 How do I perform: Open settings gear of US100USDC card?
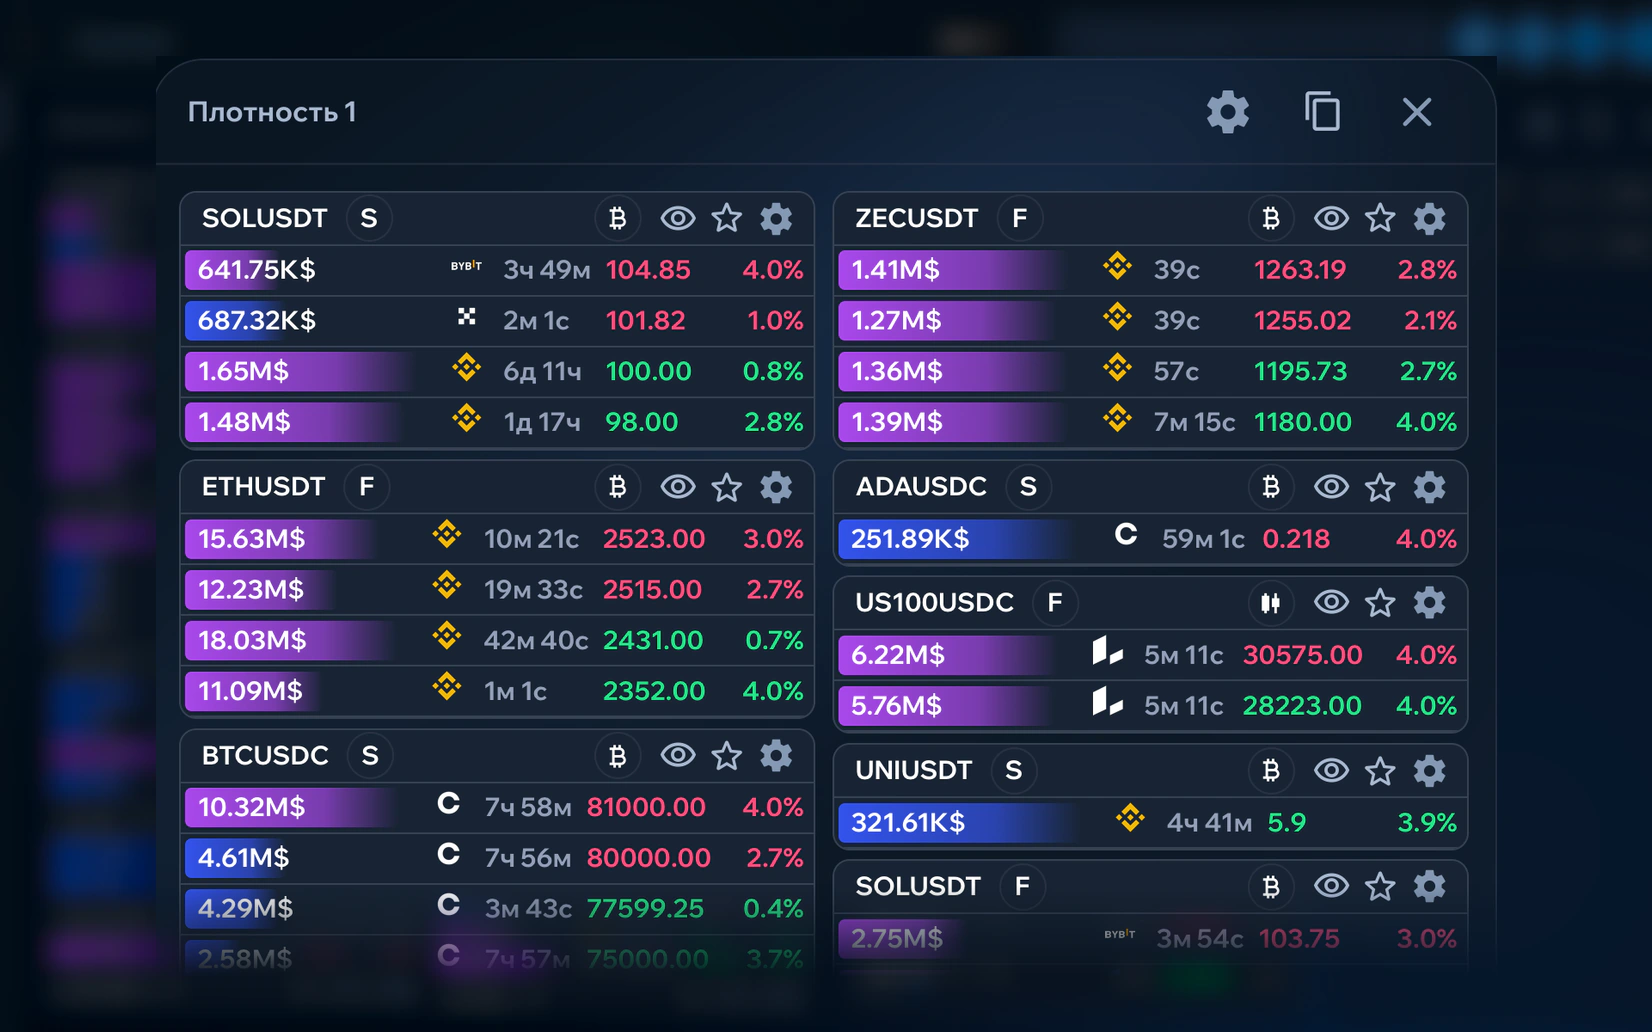pos(1429,602)
